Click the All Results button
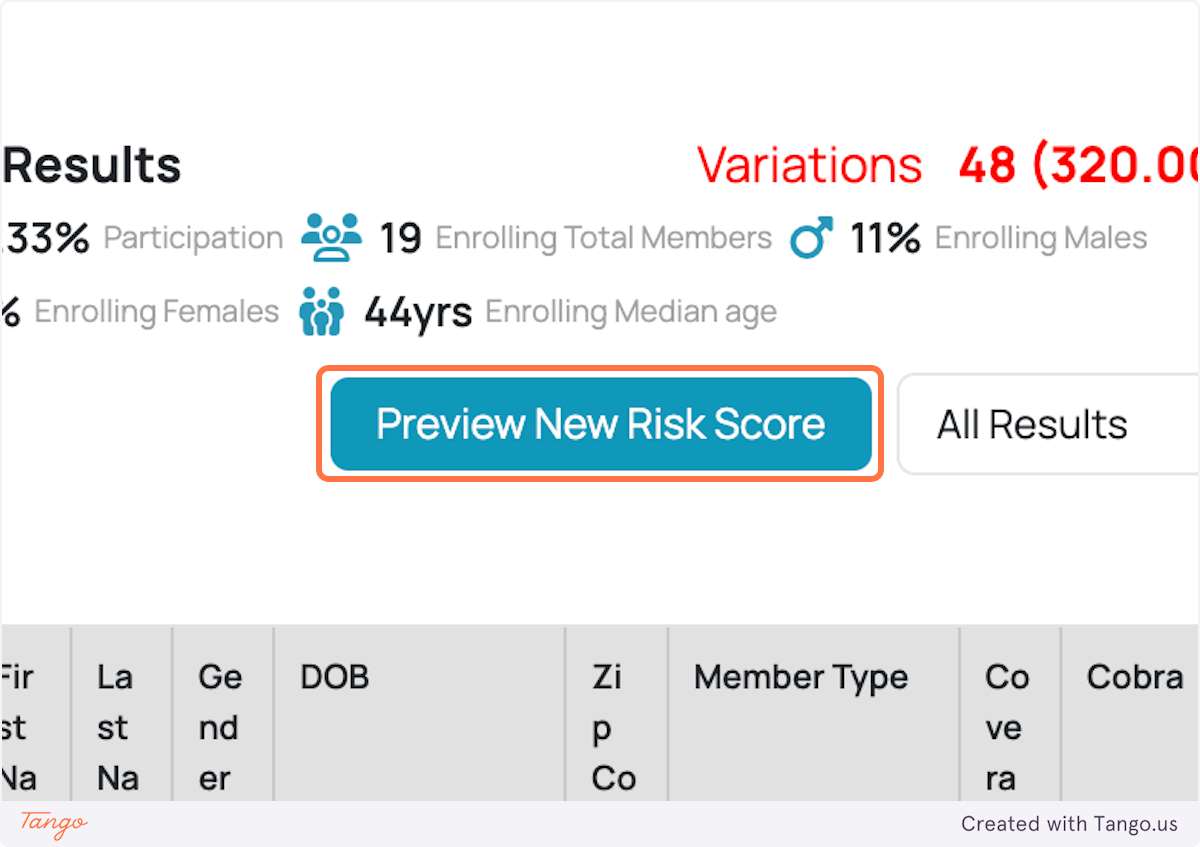 tap(1031, 423)
